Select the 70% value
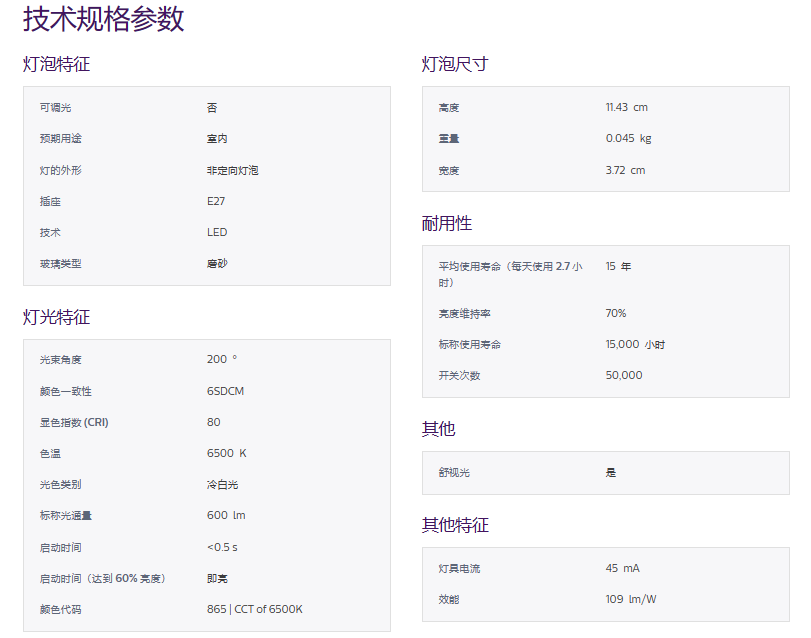This screenshot has height=638, width=811. tap(616, 313)
